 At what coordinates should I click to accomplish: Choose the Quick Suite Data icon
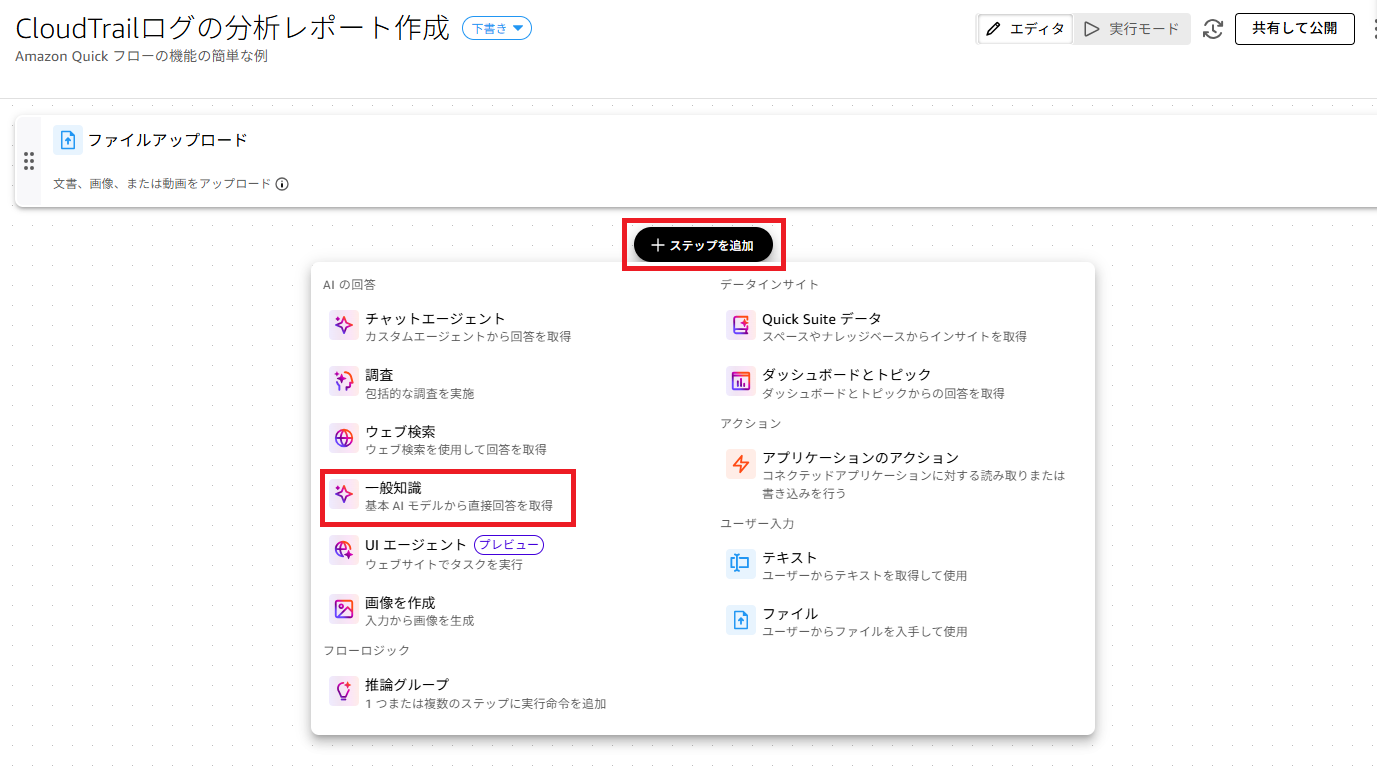pyautogui.click(x=741, y=325)
